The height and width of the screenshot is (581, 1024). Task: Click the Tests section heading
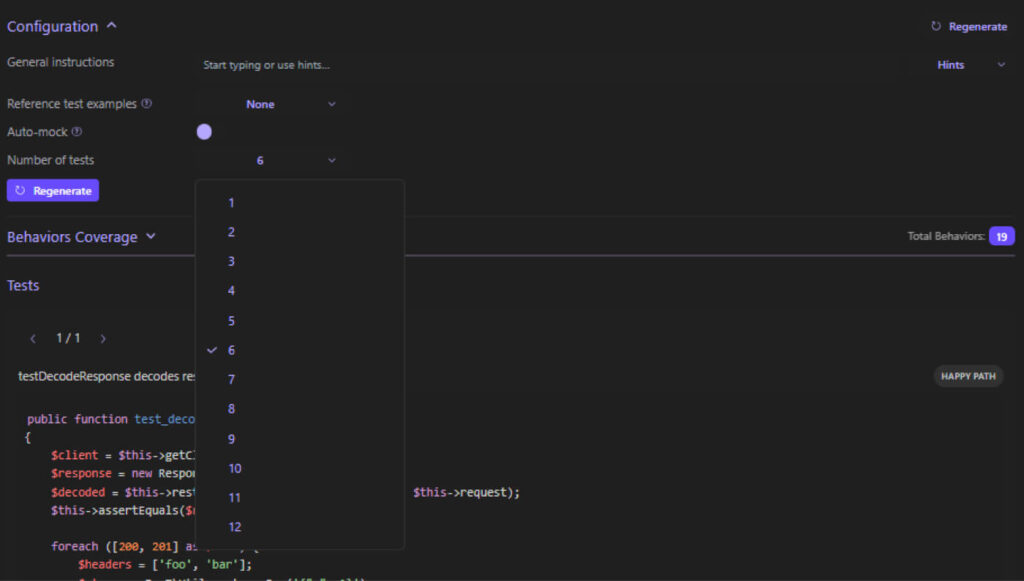[x=23, y=285]
